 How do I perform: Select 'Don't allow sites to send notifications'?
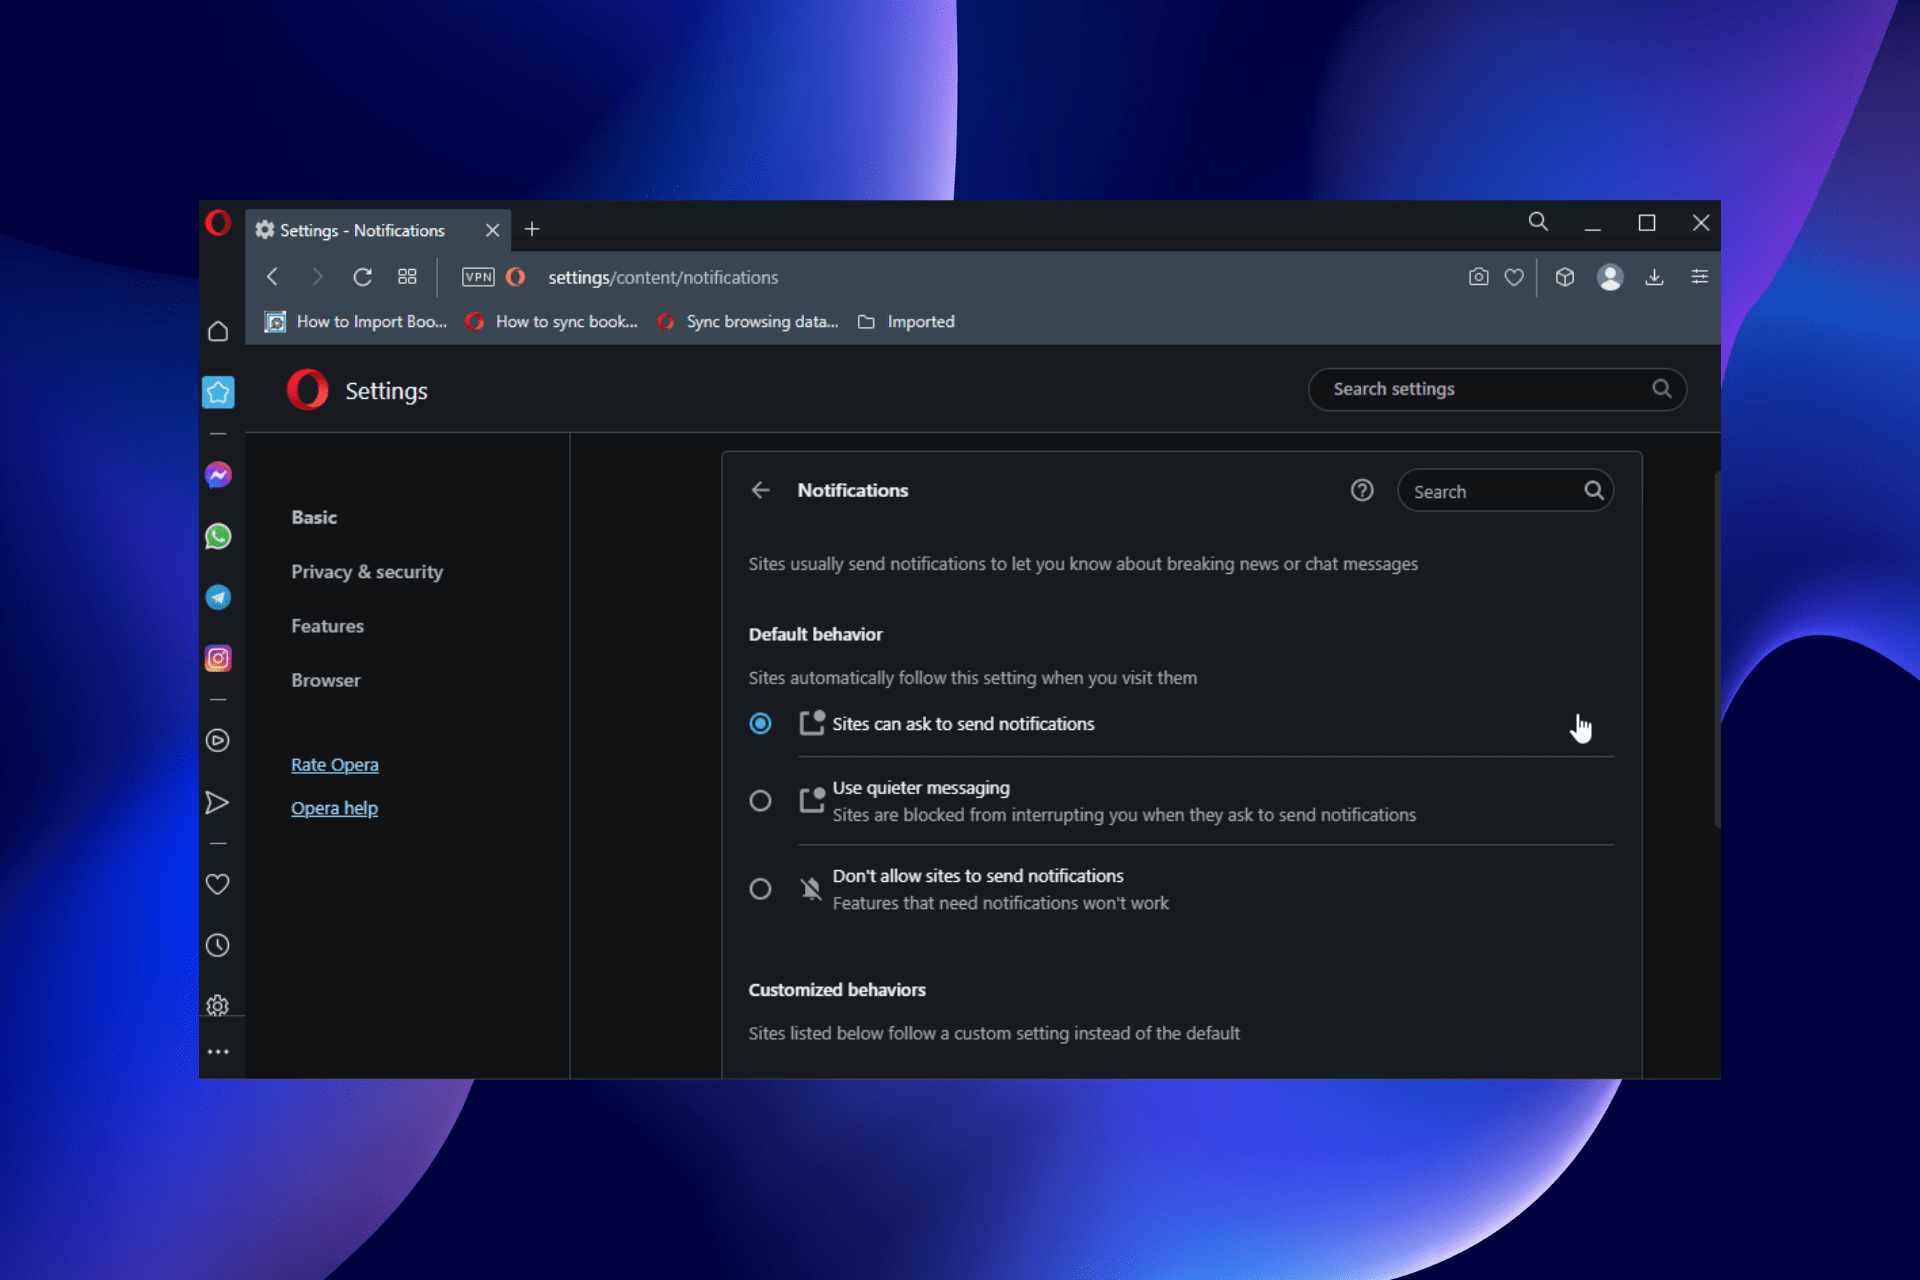tap(760, 889)
